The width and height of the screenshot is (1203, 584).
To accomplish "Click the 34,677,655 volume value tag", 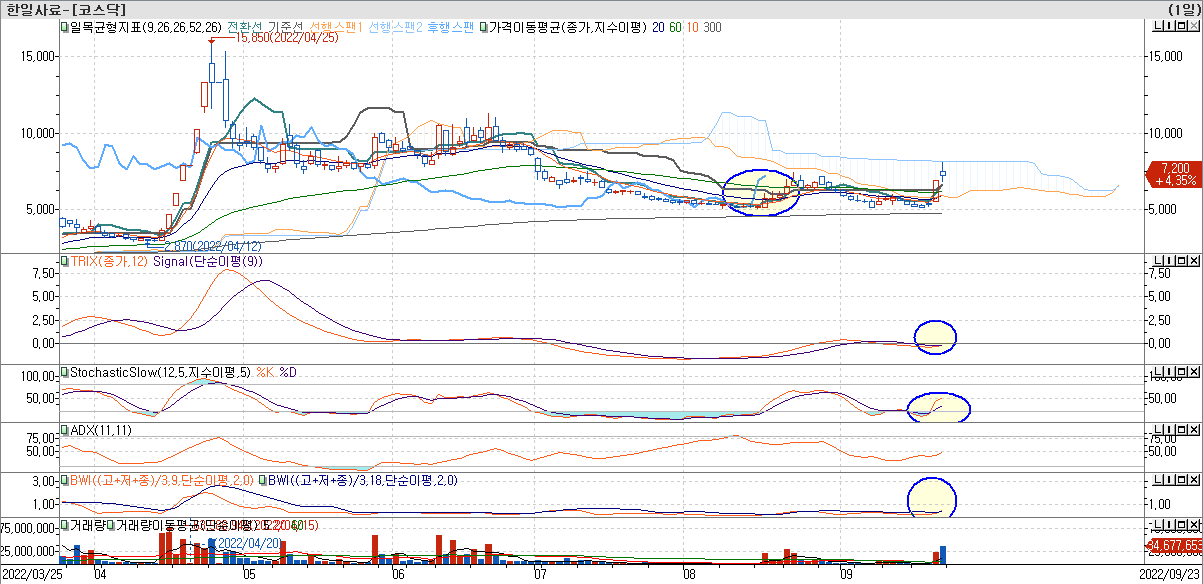I will click(x=1174, y=545).
